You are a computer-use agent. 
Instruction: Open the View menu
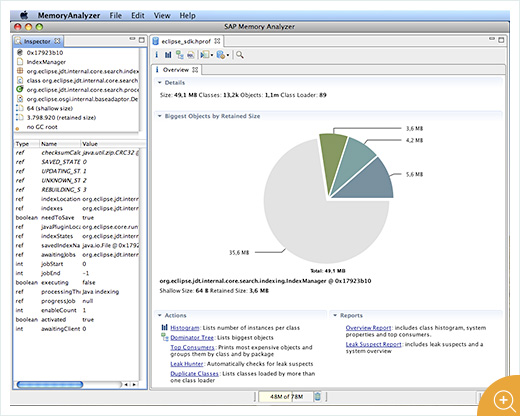click(x=162, y=15)
